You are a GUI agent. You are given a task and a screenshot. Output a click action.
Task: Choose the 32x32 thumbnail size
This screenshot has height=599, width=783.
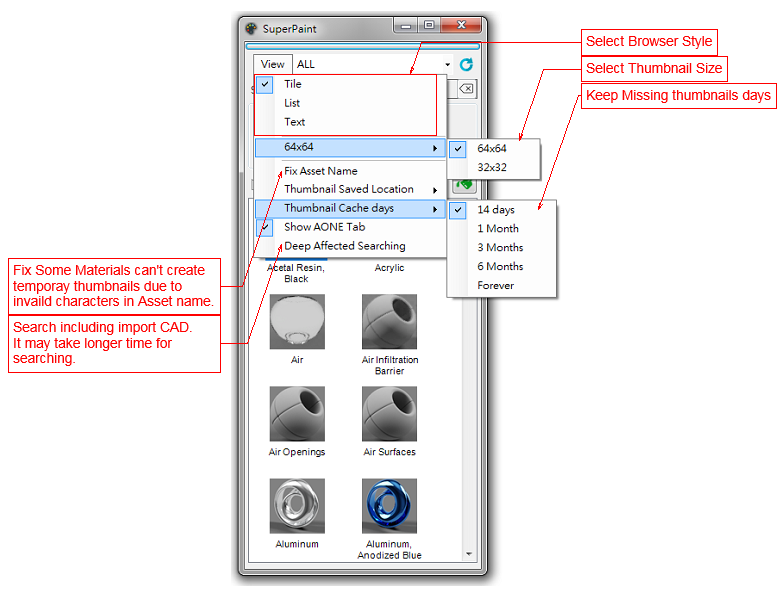493,167
